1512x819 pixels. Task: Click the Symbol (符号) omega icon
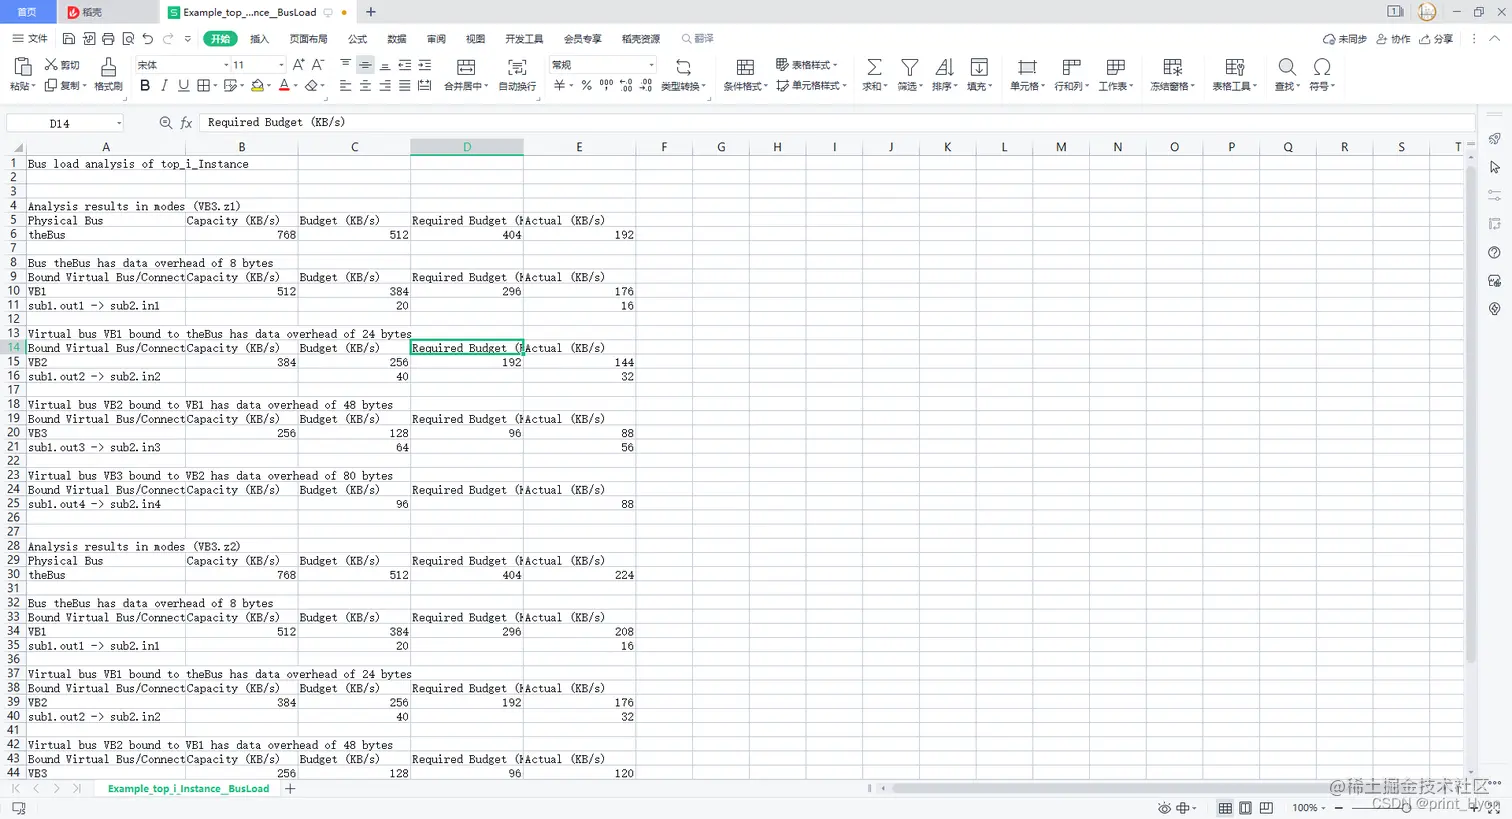click(x=1322, y=67)
